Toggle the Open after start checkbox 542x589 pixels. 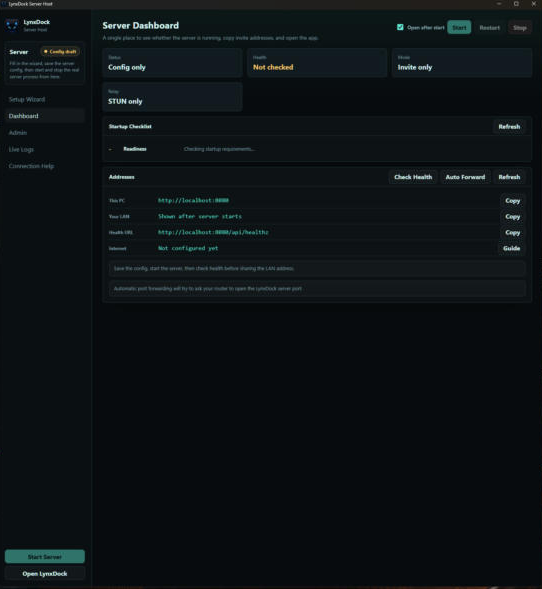(x=400, y=27)
